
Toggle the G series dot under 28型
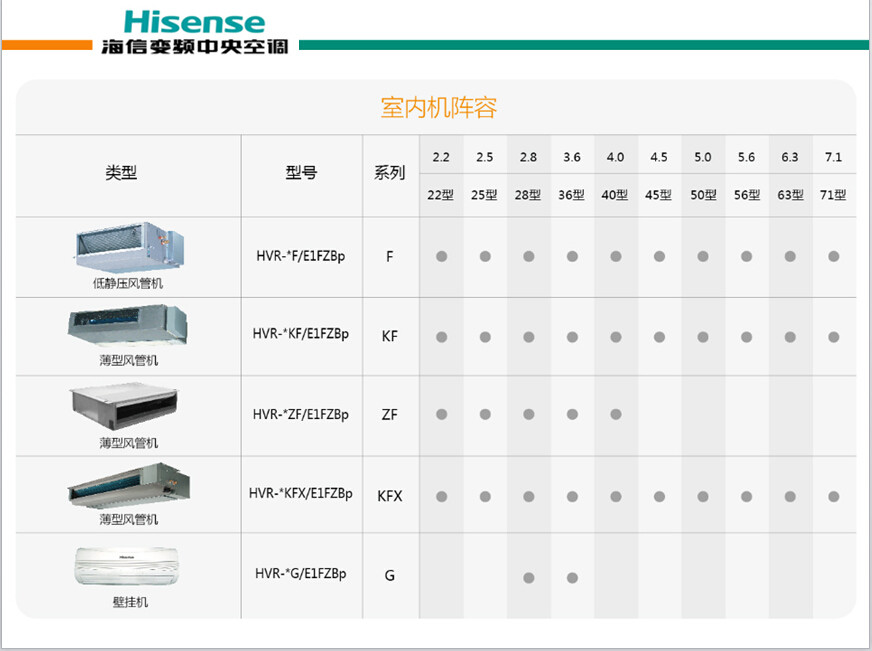527,575
